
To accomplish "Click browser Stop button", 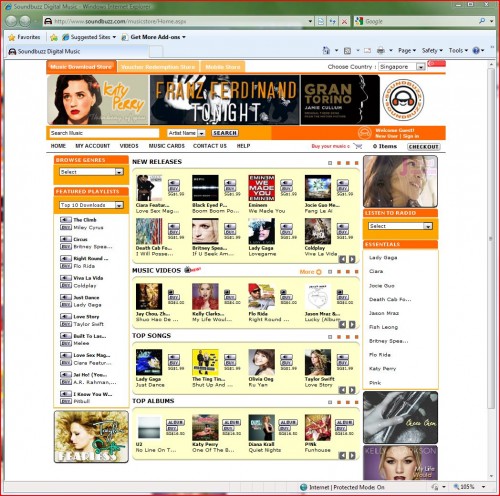I will click(x=344, y=21).
